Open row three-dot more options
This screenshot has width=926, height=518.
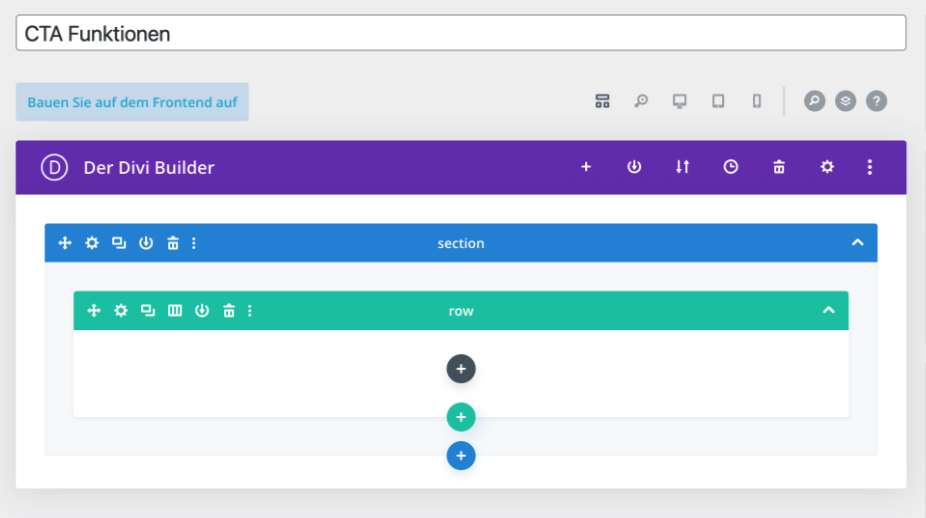(x=250, y=311)
